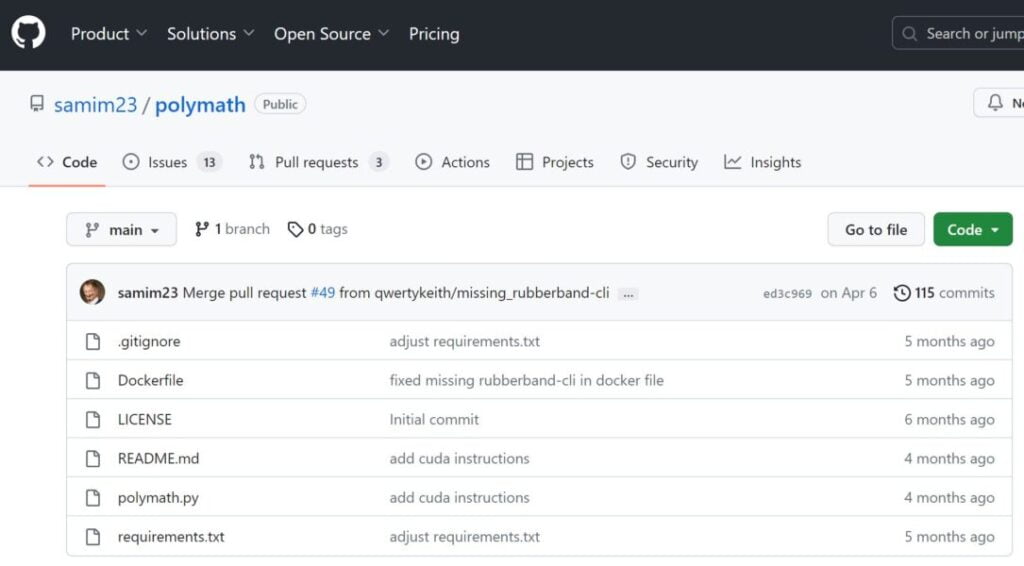Expand the commit message ellipsis button
The width and height of the screenshot is (1024, 566).
(x=627, y=294)
